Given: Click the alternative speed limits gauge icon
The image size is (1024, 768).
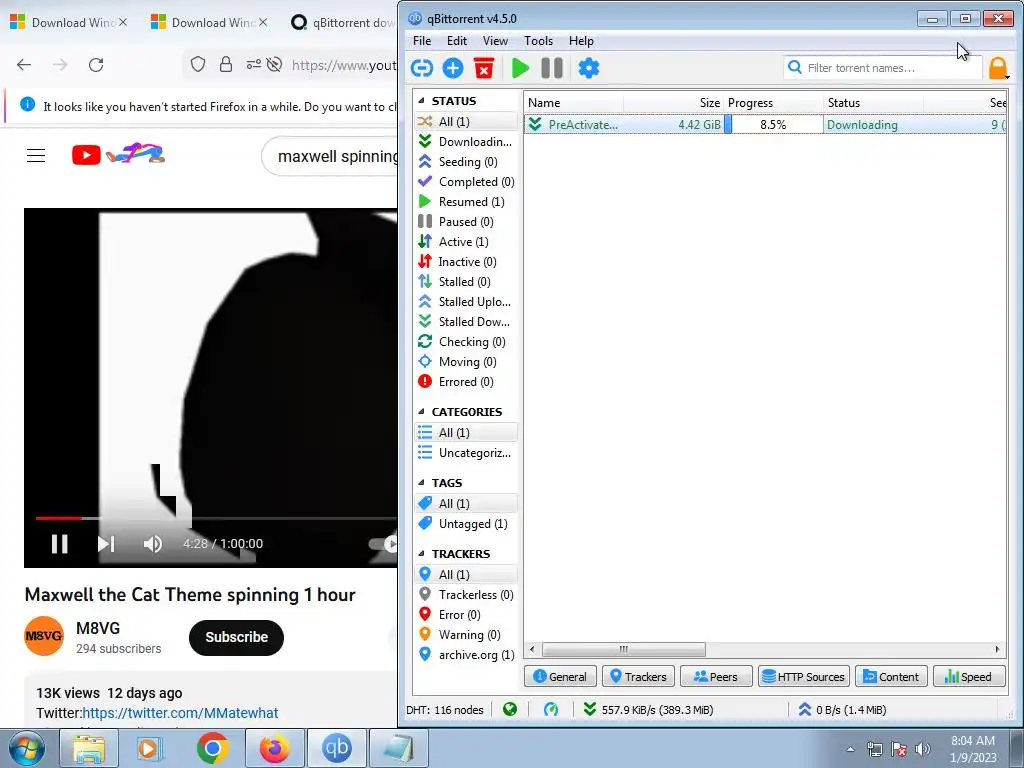Looking at the screenshot, I should click(x=551, y=709).
